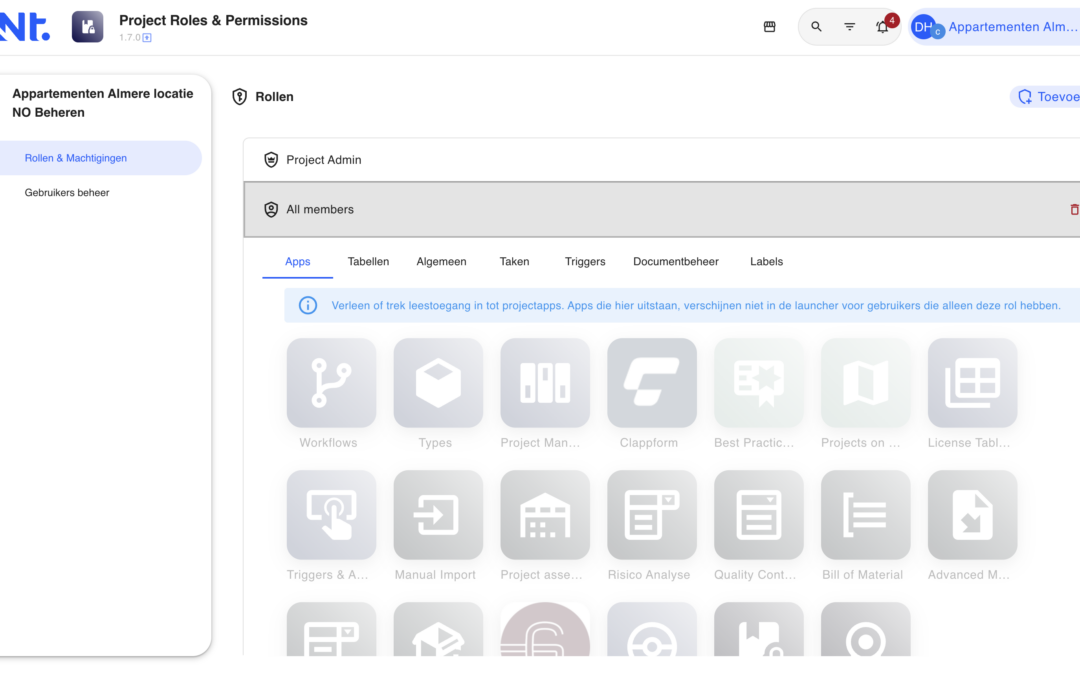Screen dimensions: 1080x675
Task: Click the info icon in the blue banner
Action: (308, 305)
